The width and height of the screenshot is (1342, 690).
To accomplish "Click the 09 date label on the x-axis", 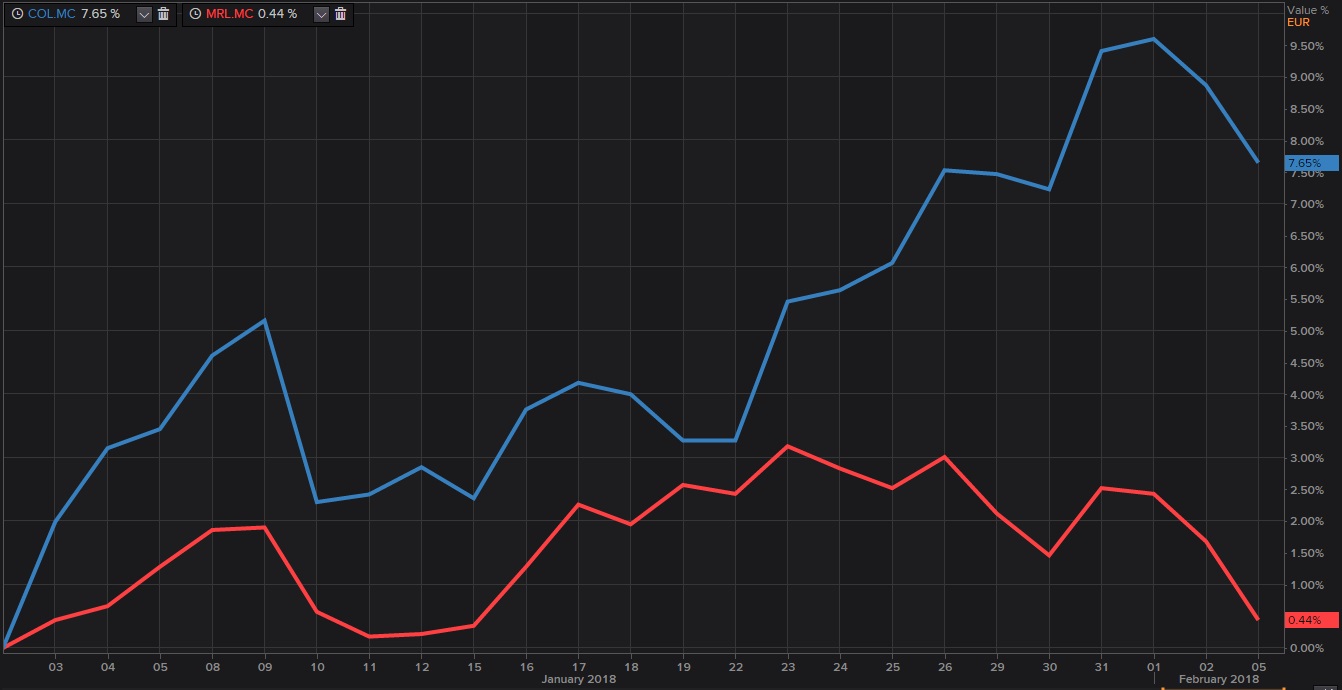I will [x=265, y=666].
